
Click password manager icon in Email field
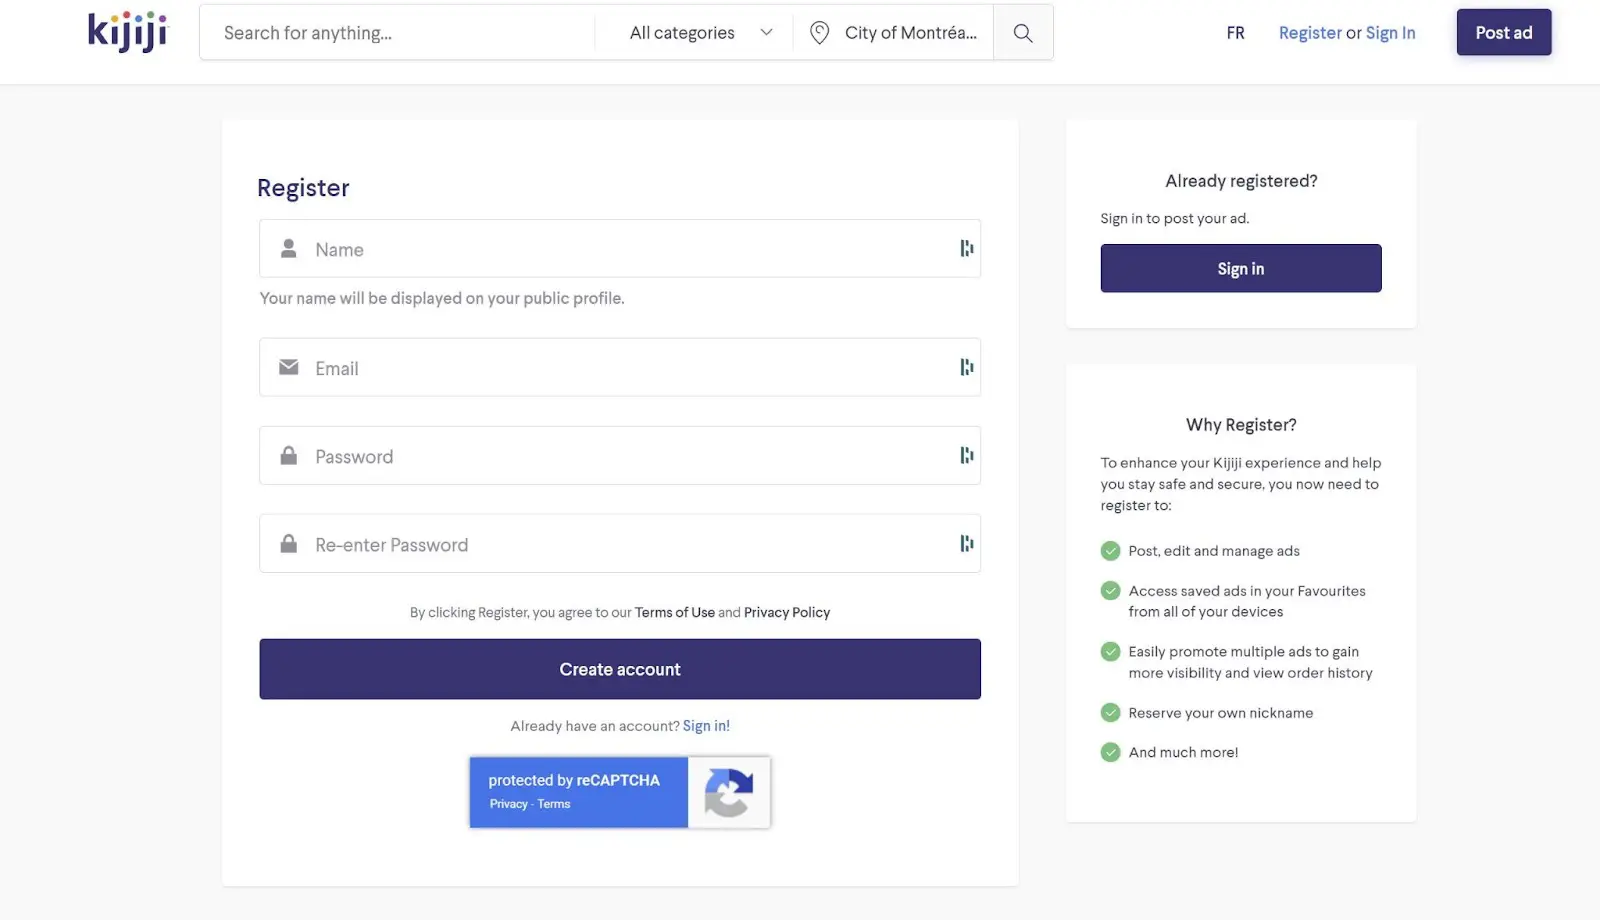(x=966, y=367)
